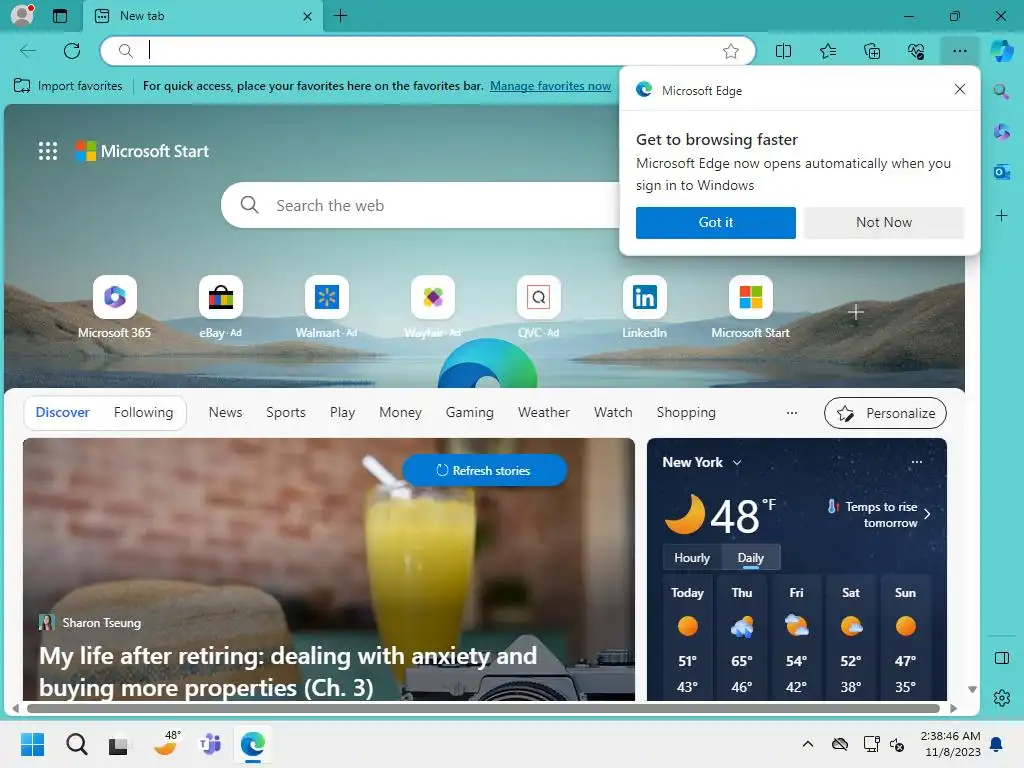Add this page to favorites star
The height and width of the screenshot is (768, 1024).
click(731, 51)
